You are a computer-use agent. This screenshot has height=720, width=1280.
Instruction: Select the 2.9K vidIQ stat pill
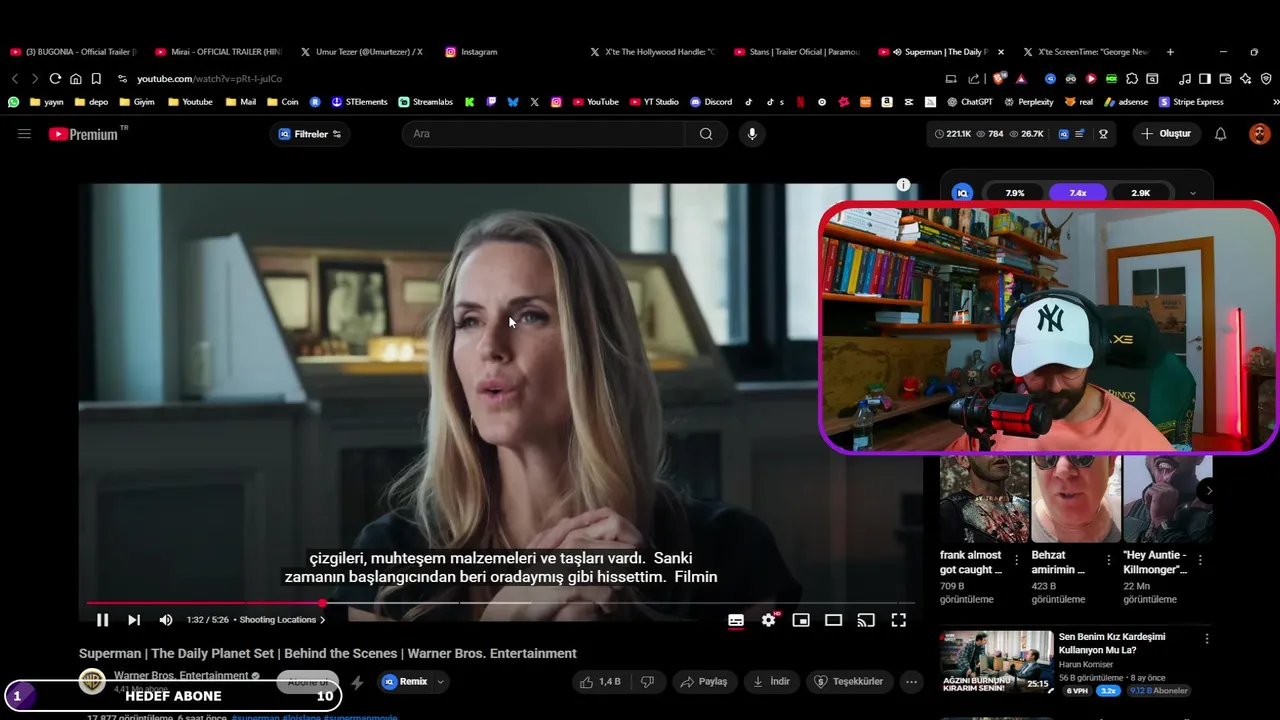point(1141,193)
